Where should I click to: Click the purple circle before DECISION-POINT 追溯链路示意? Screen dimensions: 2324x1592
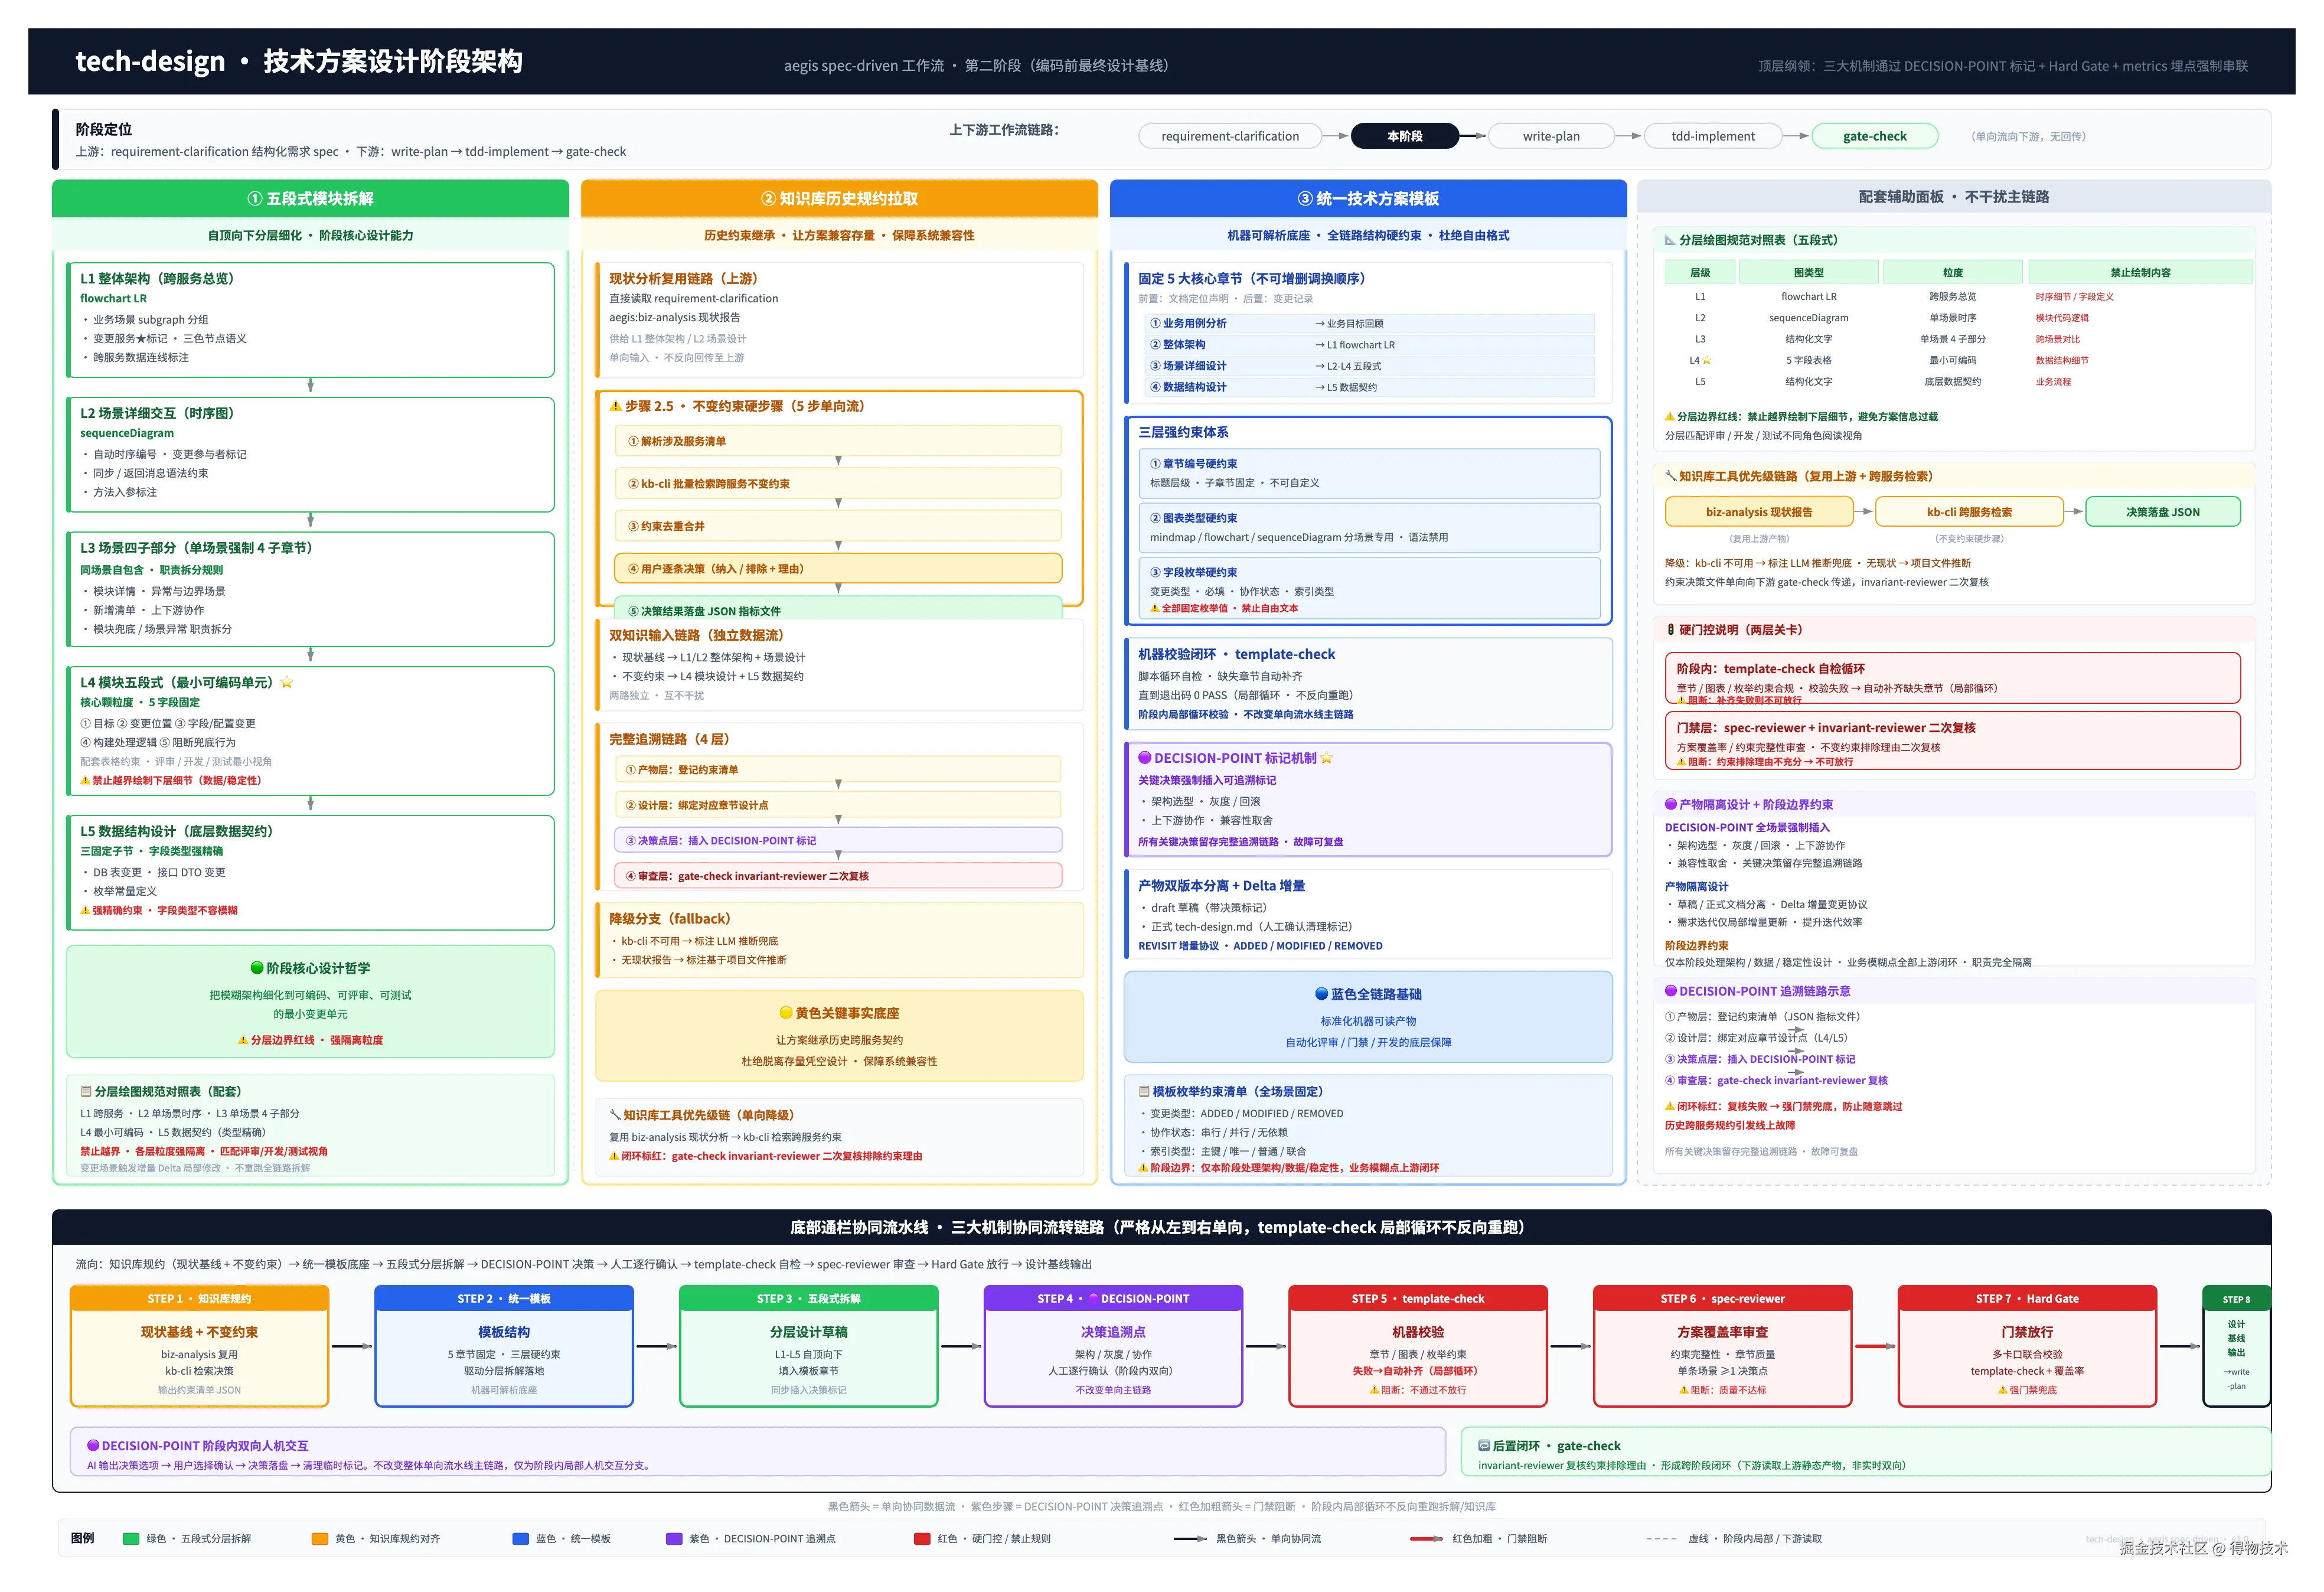(1671, 991)
